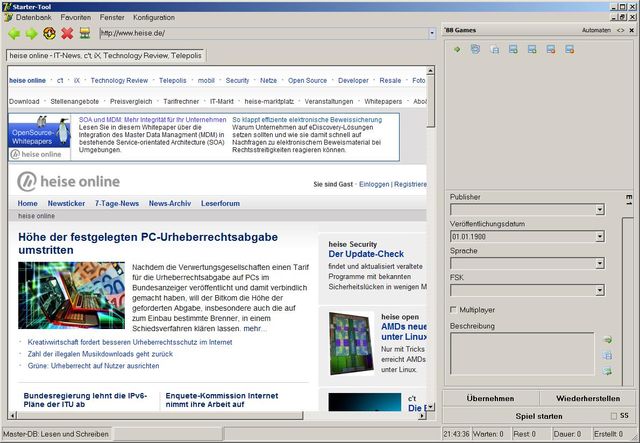Open the Fenster menu
Image resolution: width=640 pixels, height=443 pixels.
pos(112,18)
